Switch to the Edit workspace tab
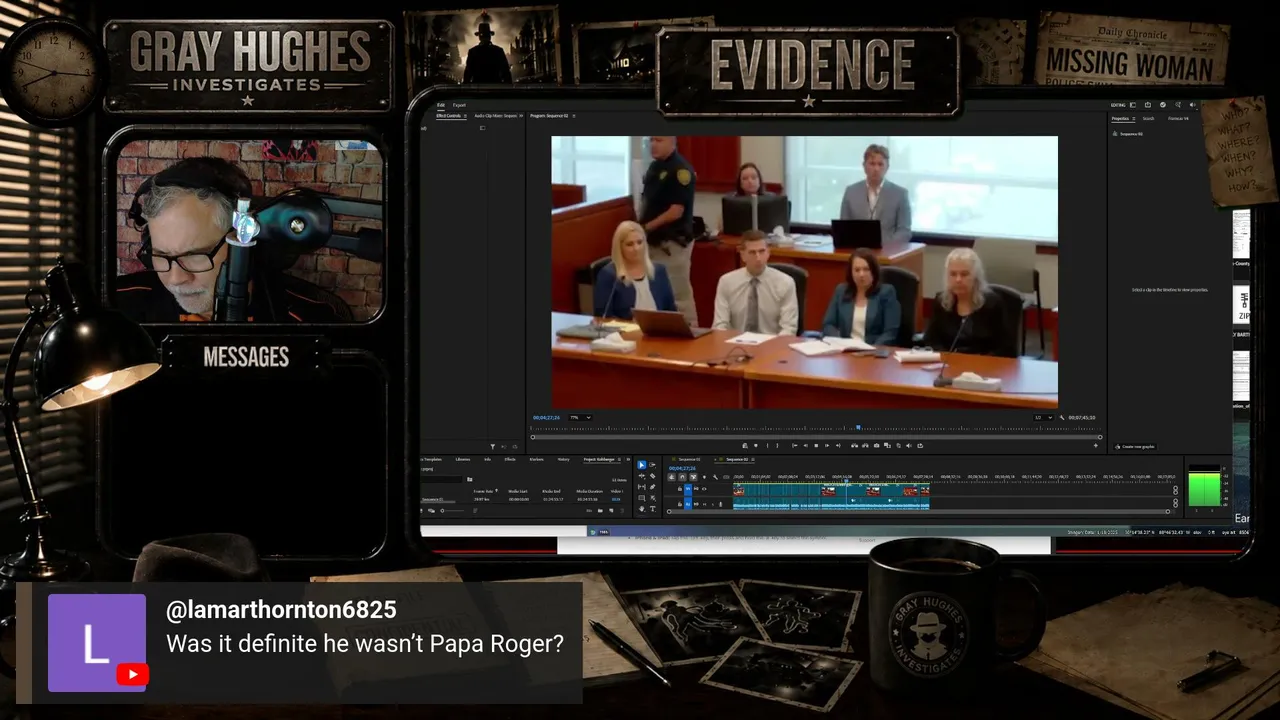The height and width of the screenshot is (720, 1280). (x=441, y=105)
